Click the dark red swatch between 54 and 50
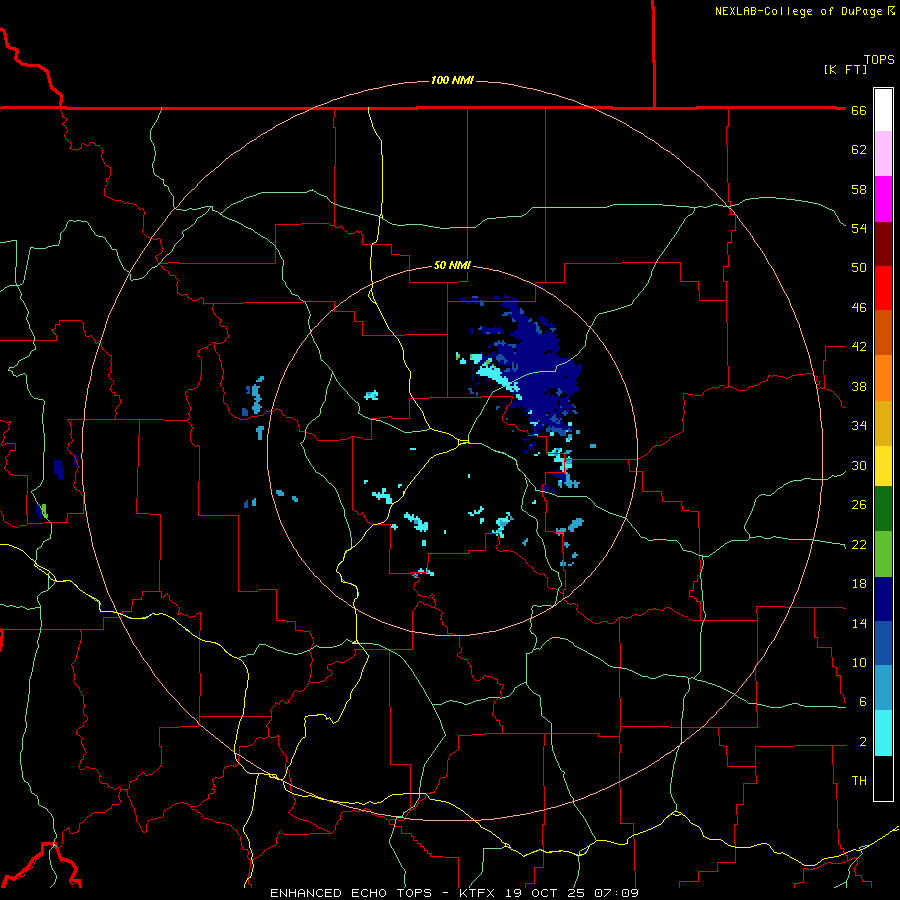 (x=883, y=244)
